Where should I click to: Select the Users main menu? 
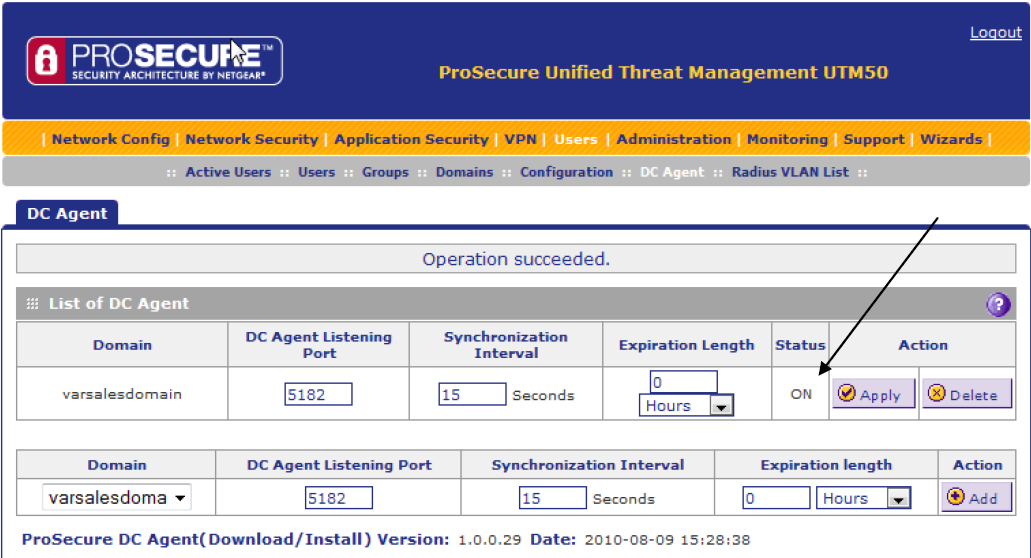[575, 139]
